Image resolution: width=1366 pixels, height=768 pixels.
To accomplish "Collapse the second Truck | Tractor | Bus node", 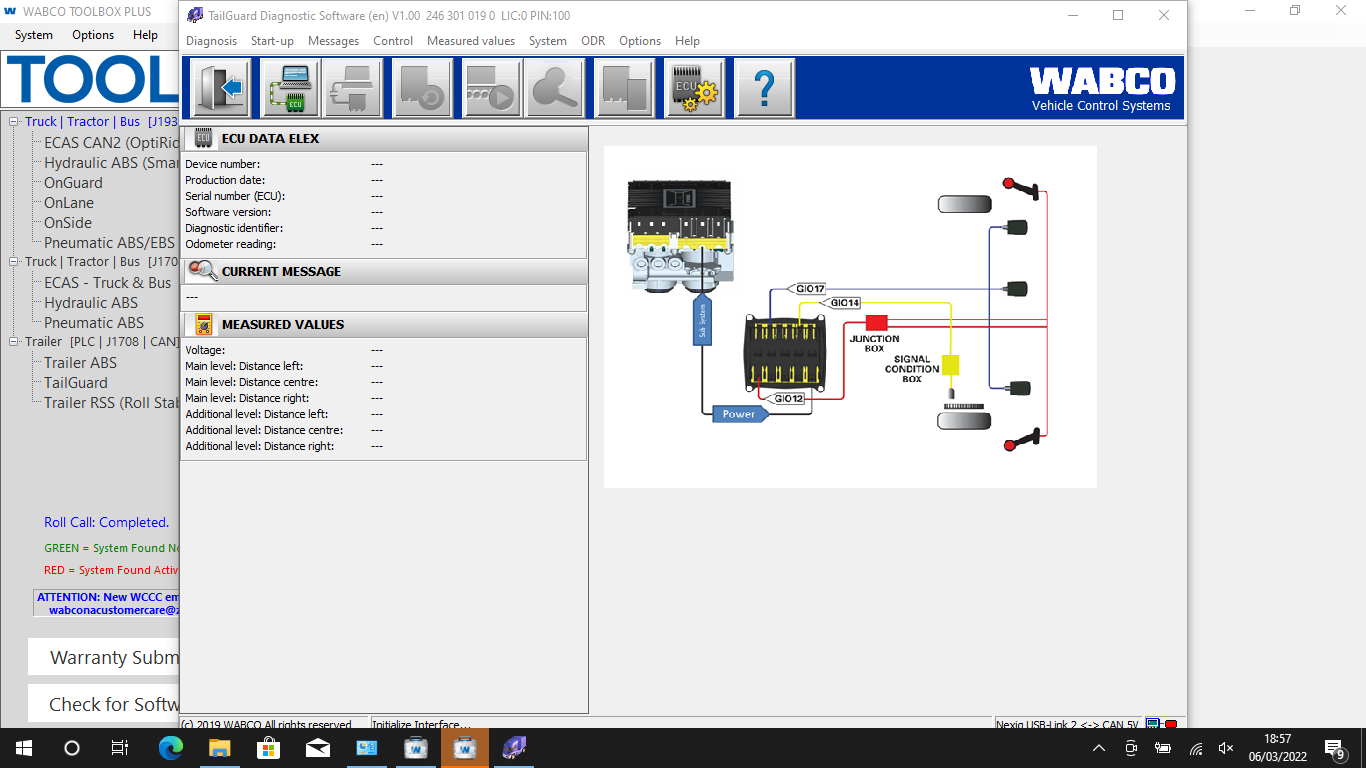I will tap(14, 262).
